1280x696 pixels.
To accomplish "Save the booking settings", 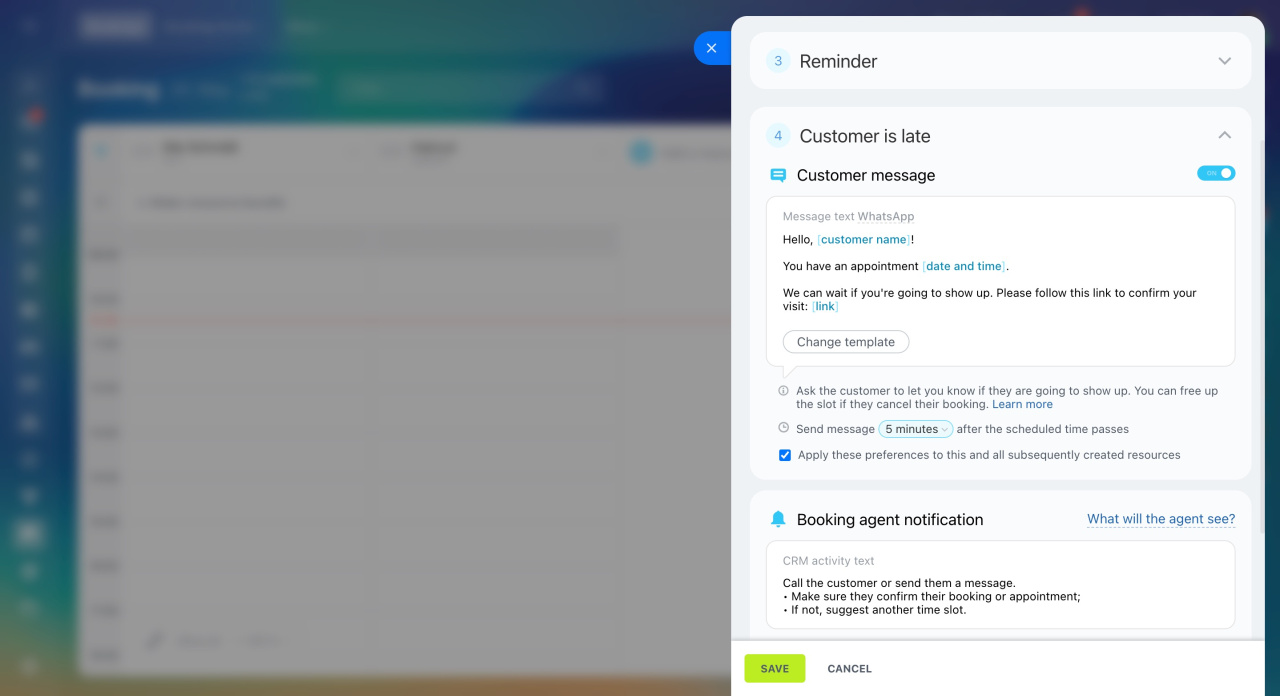I will pyautogui.click(x=775, y=669).
